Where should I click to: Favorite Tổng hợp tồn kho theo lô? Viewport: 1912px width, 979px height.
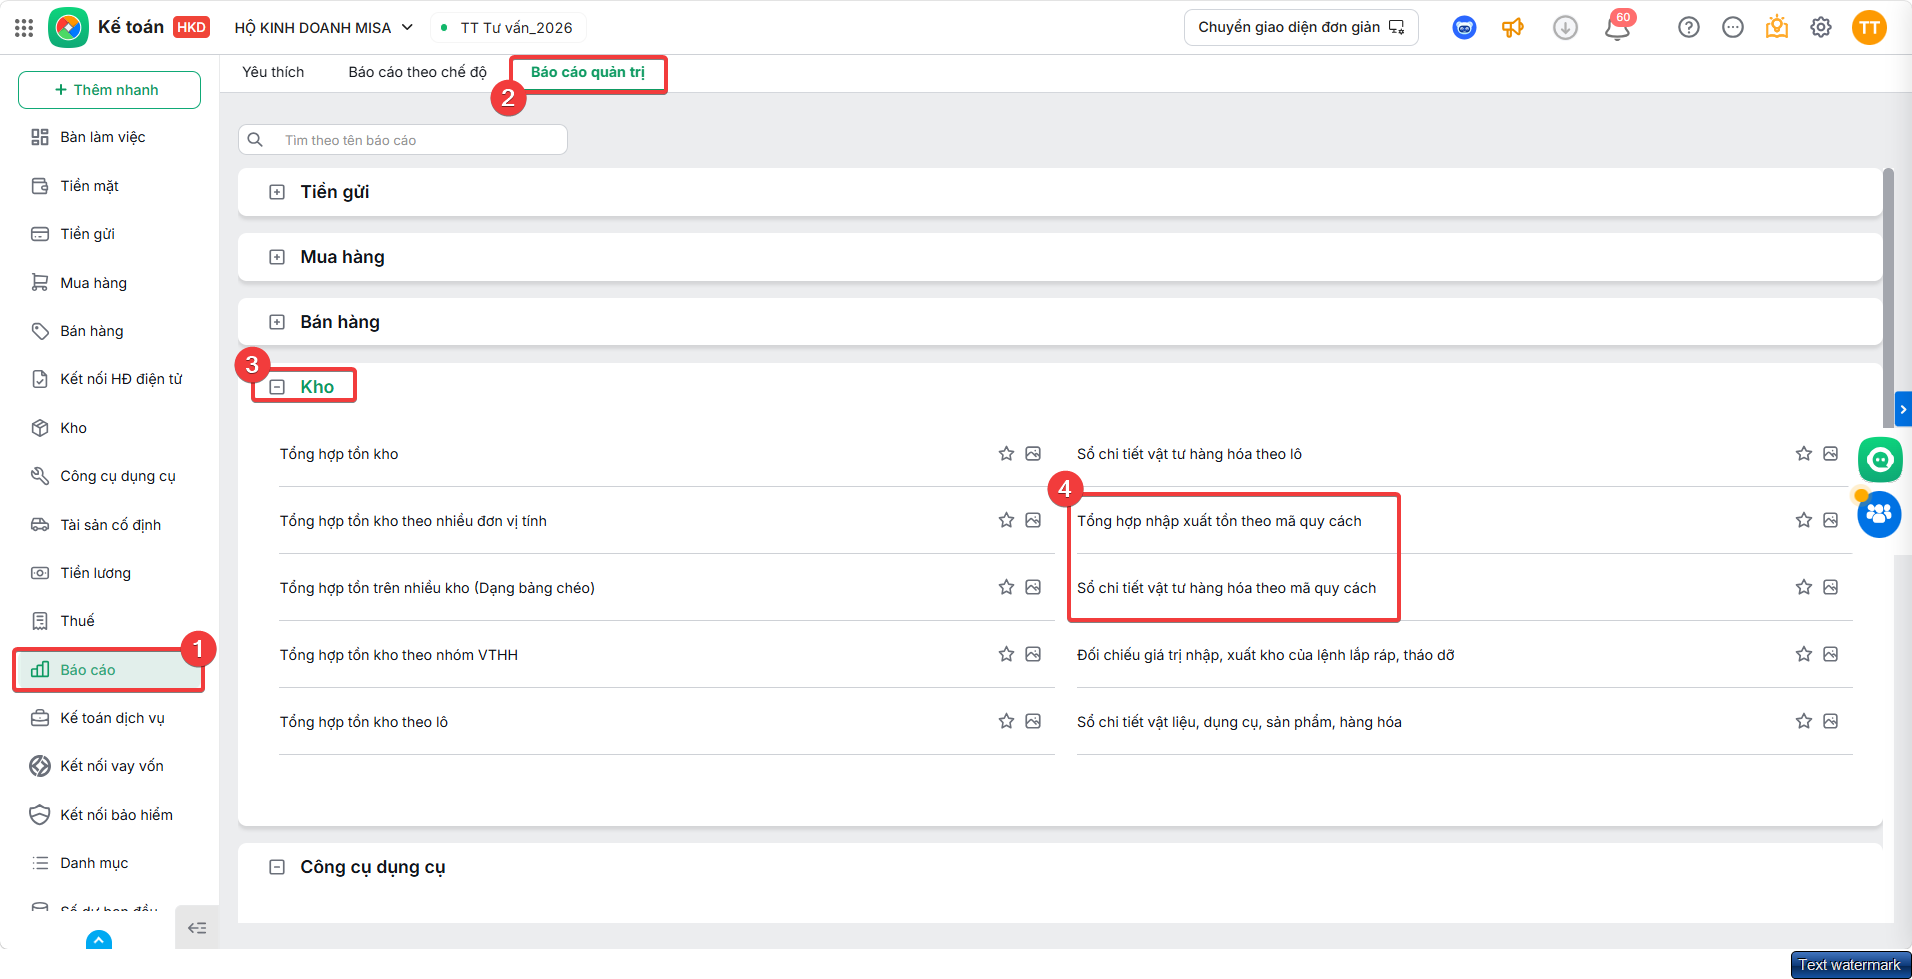point(1006,721)
